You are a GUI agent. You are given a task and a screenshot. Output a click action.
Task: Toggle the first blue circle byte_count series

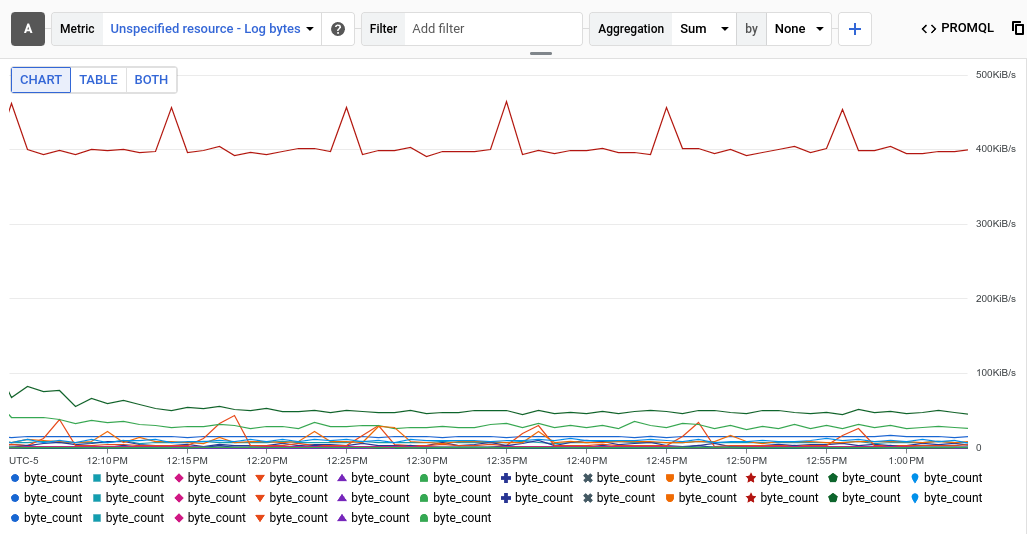[x=46, y=478]
